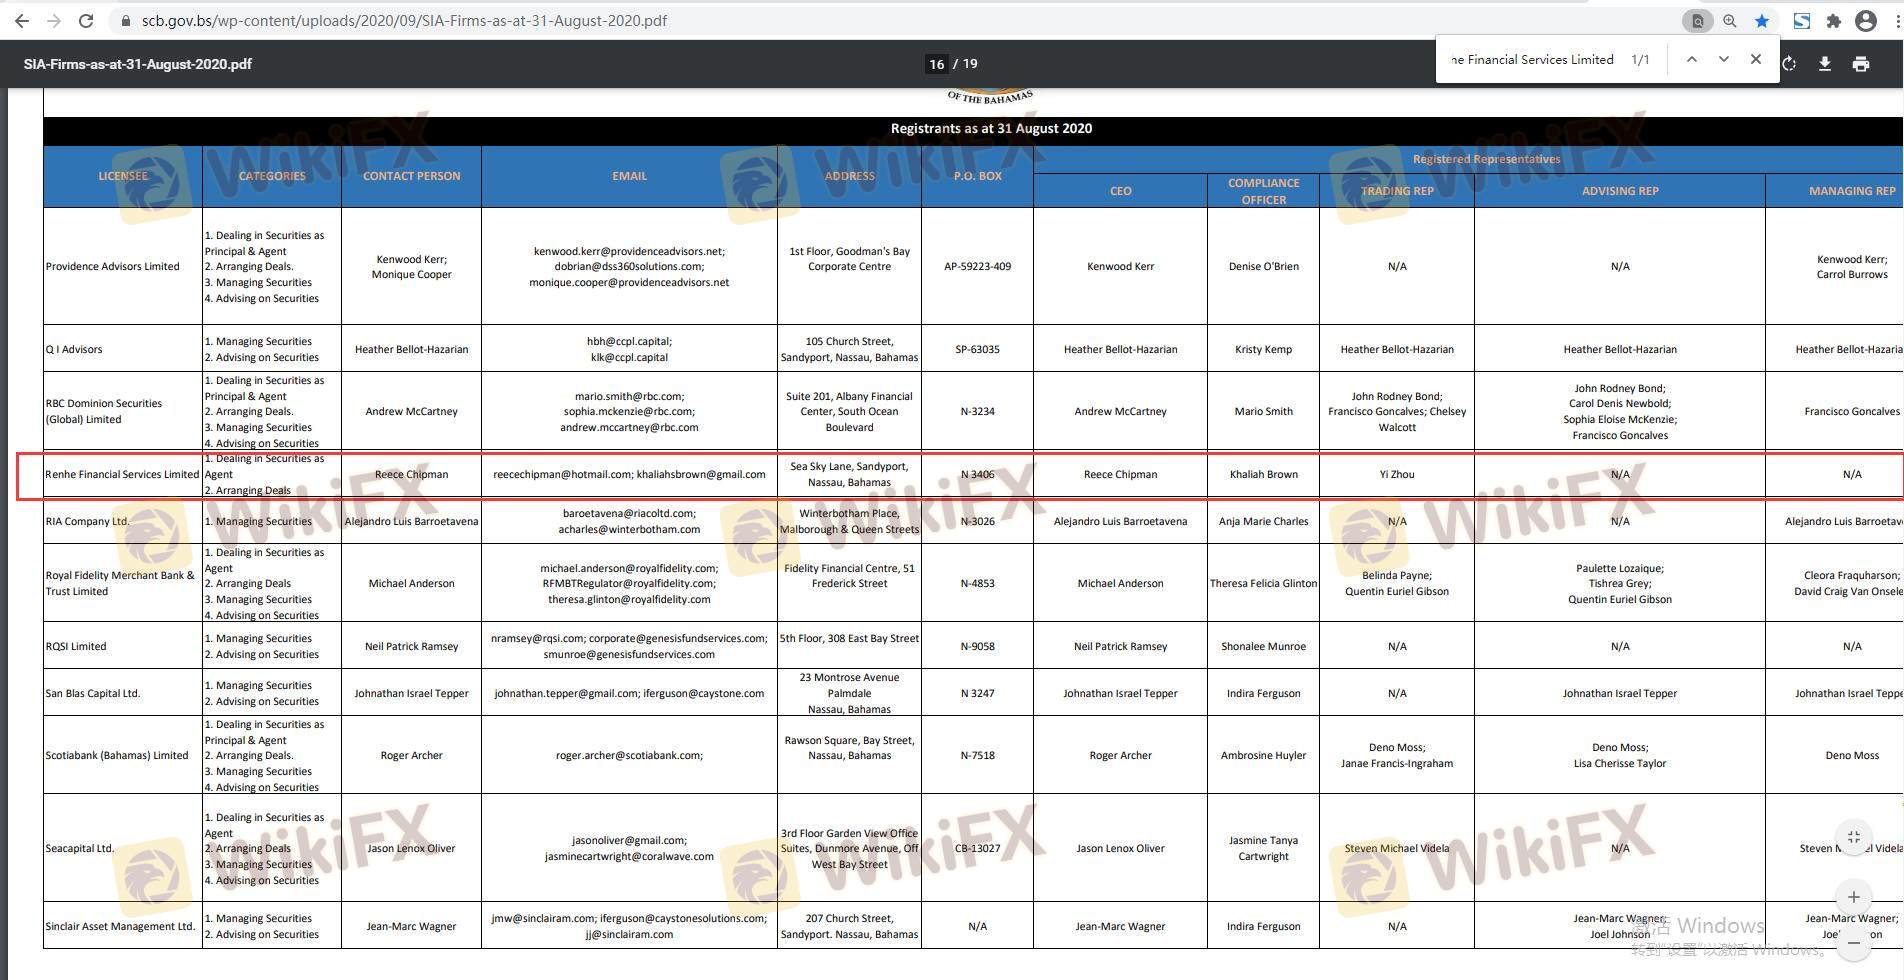Open the browser zoom magnifier icon

(1730, 20)
